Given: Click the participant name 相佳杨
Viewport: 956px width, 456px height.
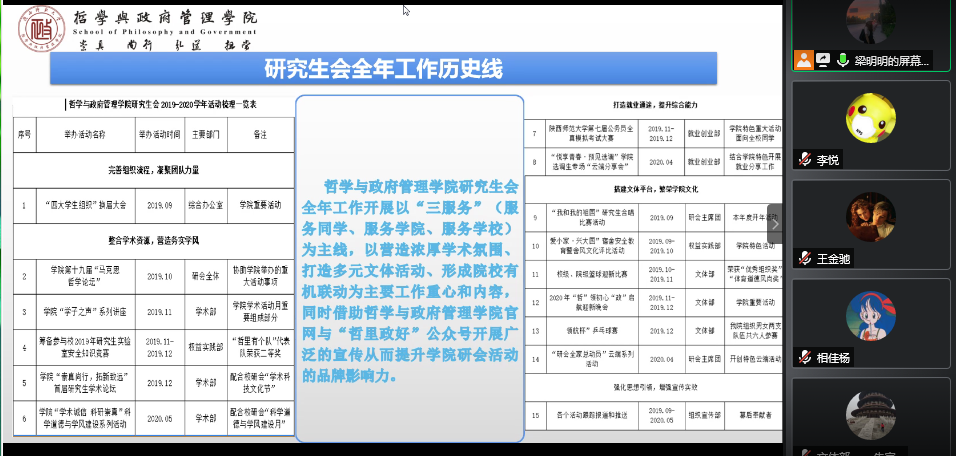Looking at the screenshot, I should pos(833,358).
